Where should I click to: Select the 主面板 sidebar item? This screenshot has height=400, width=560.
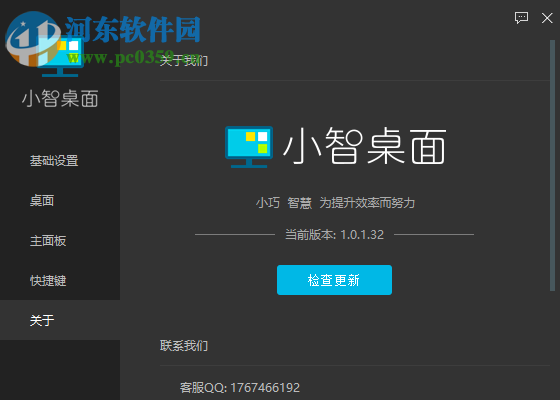point(48,241)
